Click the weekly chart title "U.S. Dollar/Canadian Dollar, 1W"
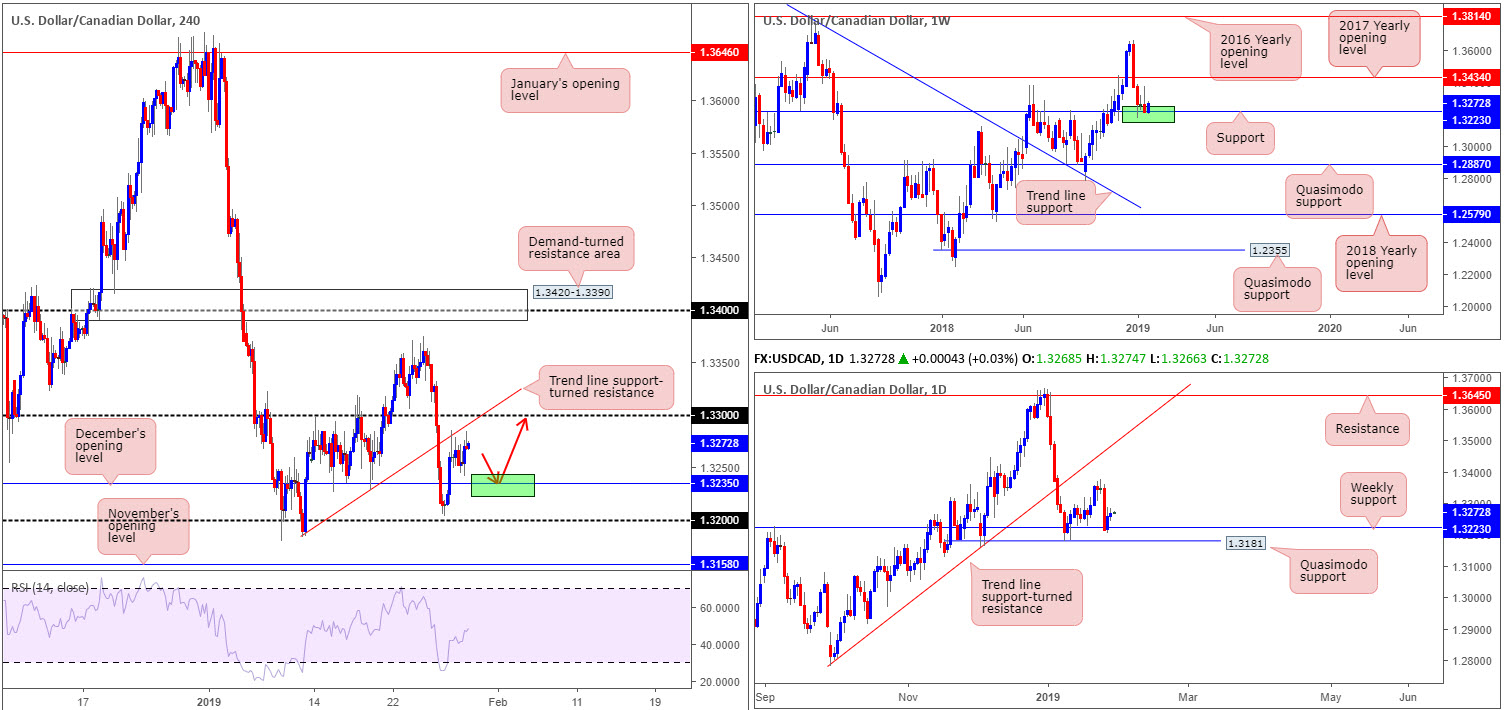Image resolution: width=1504 pixels, height=710 pixels. click(855, 18)
